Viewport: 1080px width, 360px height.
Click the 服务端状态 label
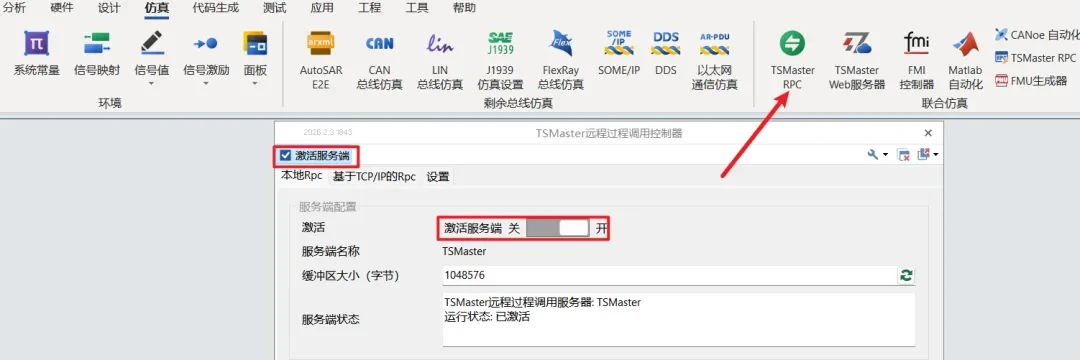tap(330, 319)
